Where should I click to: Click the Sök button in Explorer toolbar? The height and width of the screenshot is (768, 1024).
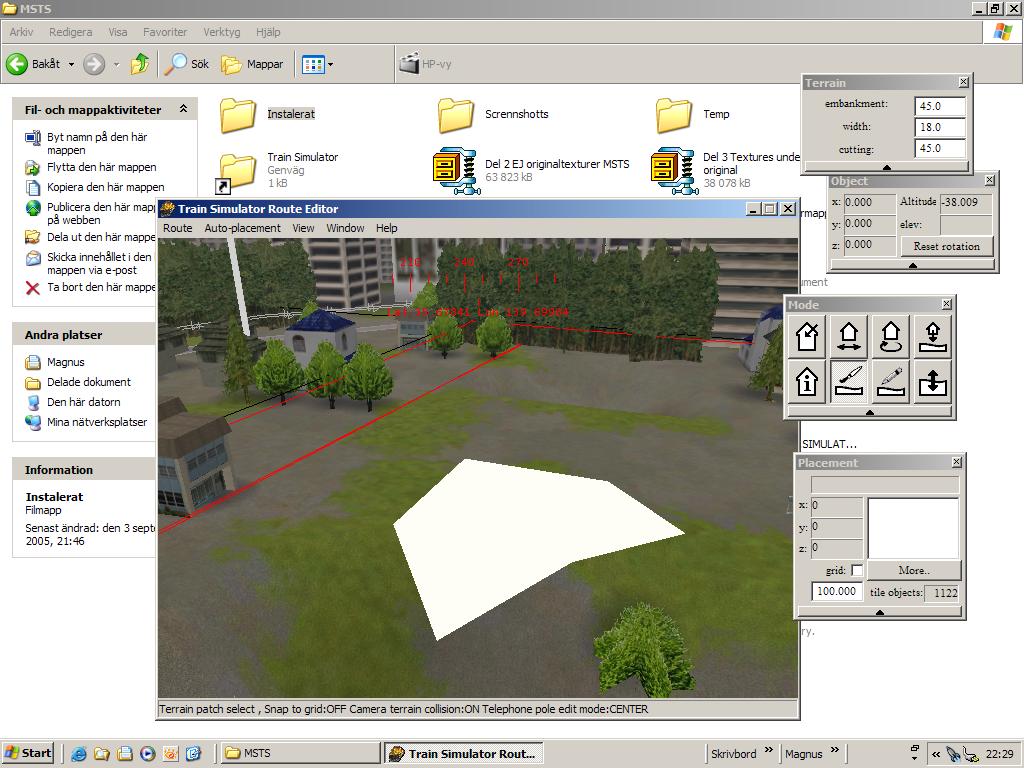pyautogui.click(x=187, y=64)
